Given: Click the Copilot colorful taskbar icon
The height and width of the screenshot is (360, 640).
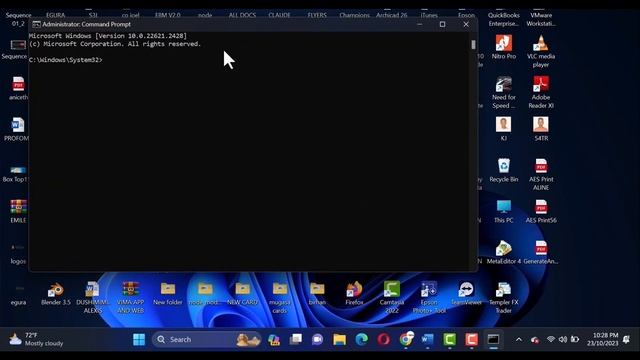Looking at the screenshot, I should (273, 339).
